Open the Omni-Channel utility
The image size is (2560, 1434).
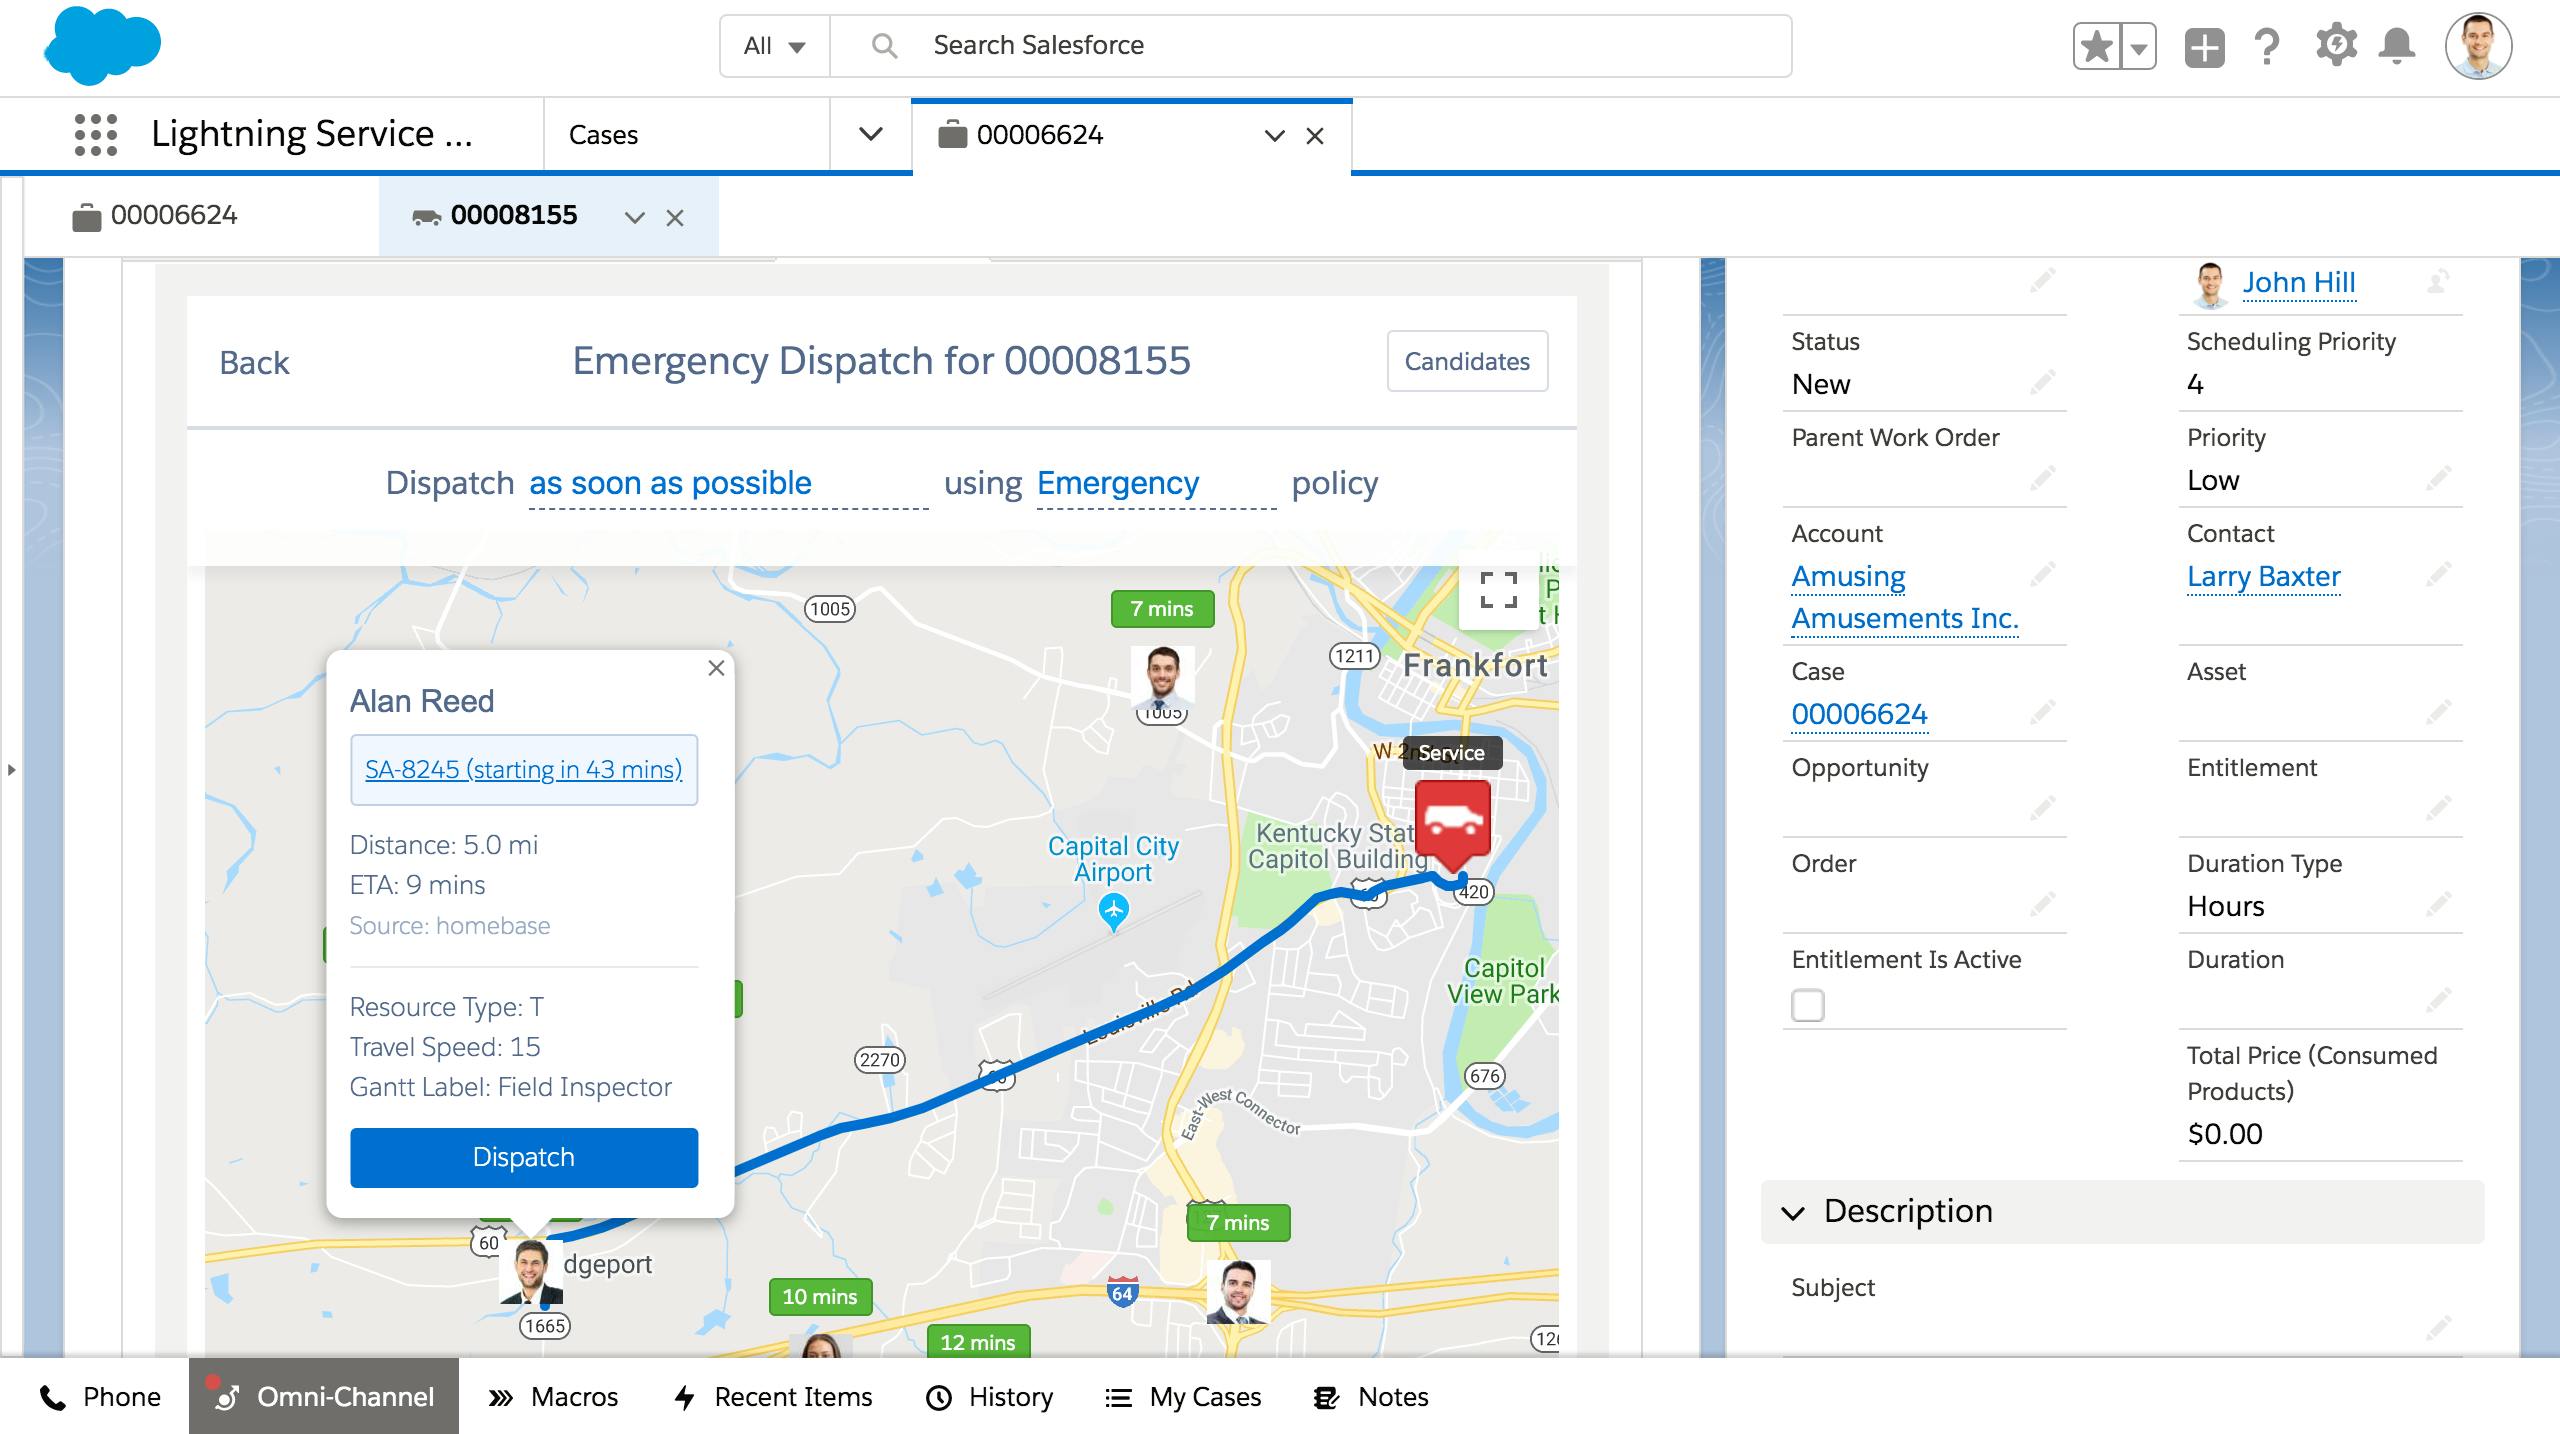(324, 1397)
